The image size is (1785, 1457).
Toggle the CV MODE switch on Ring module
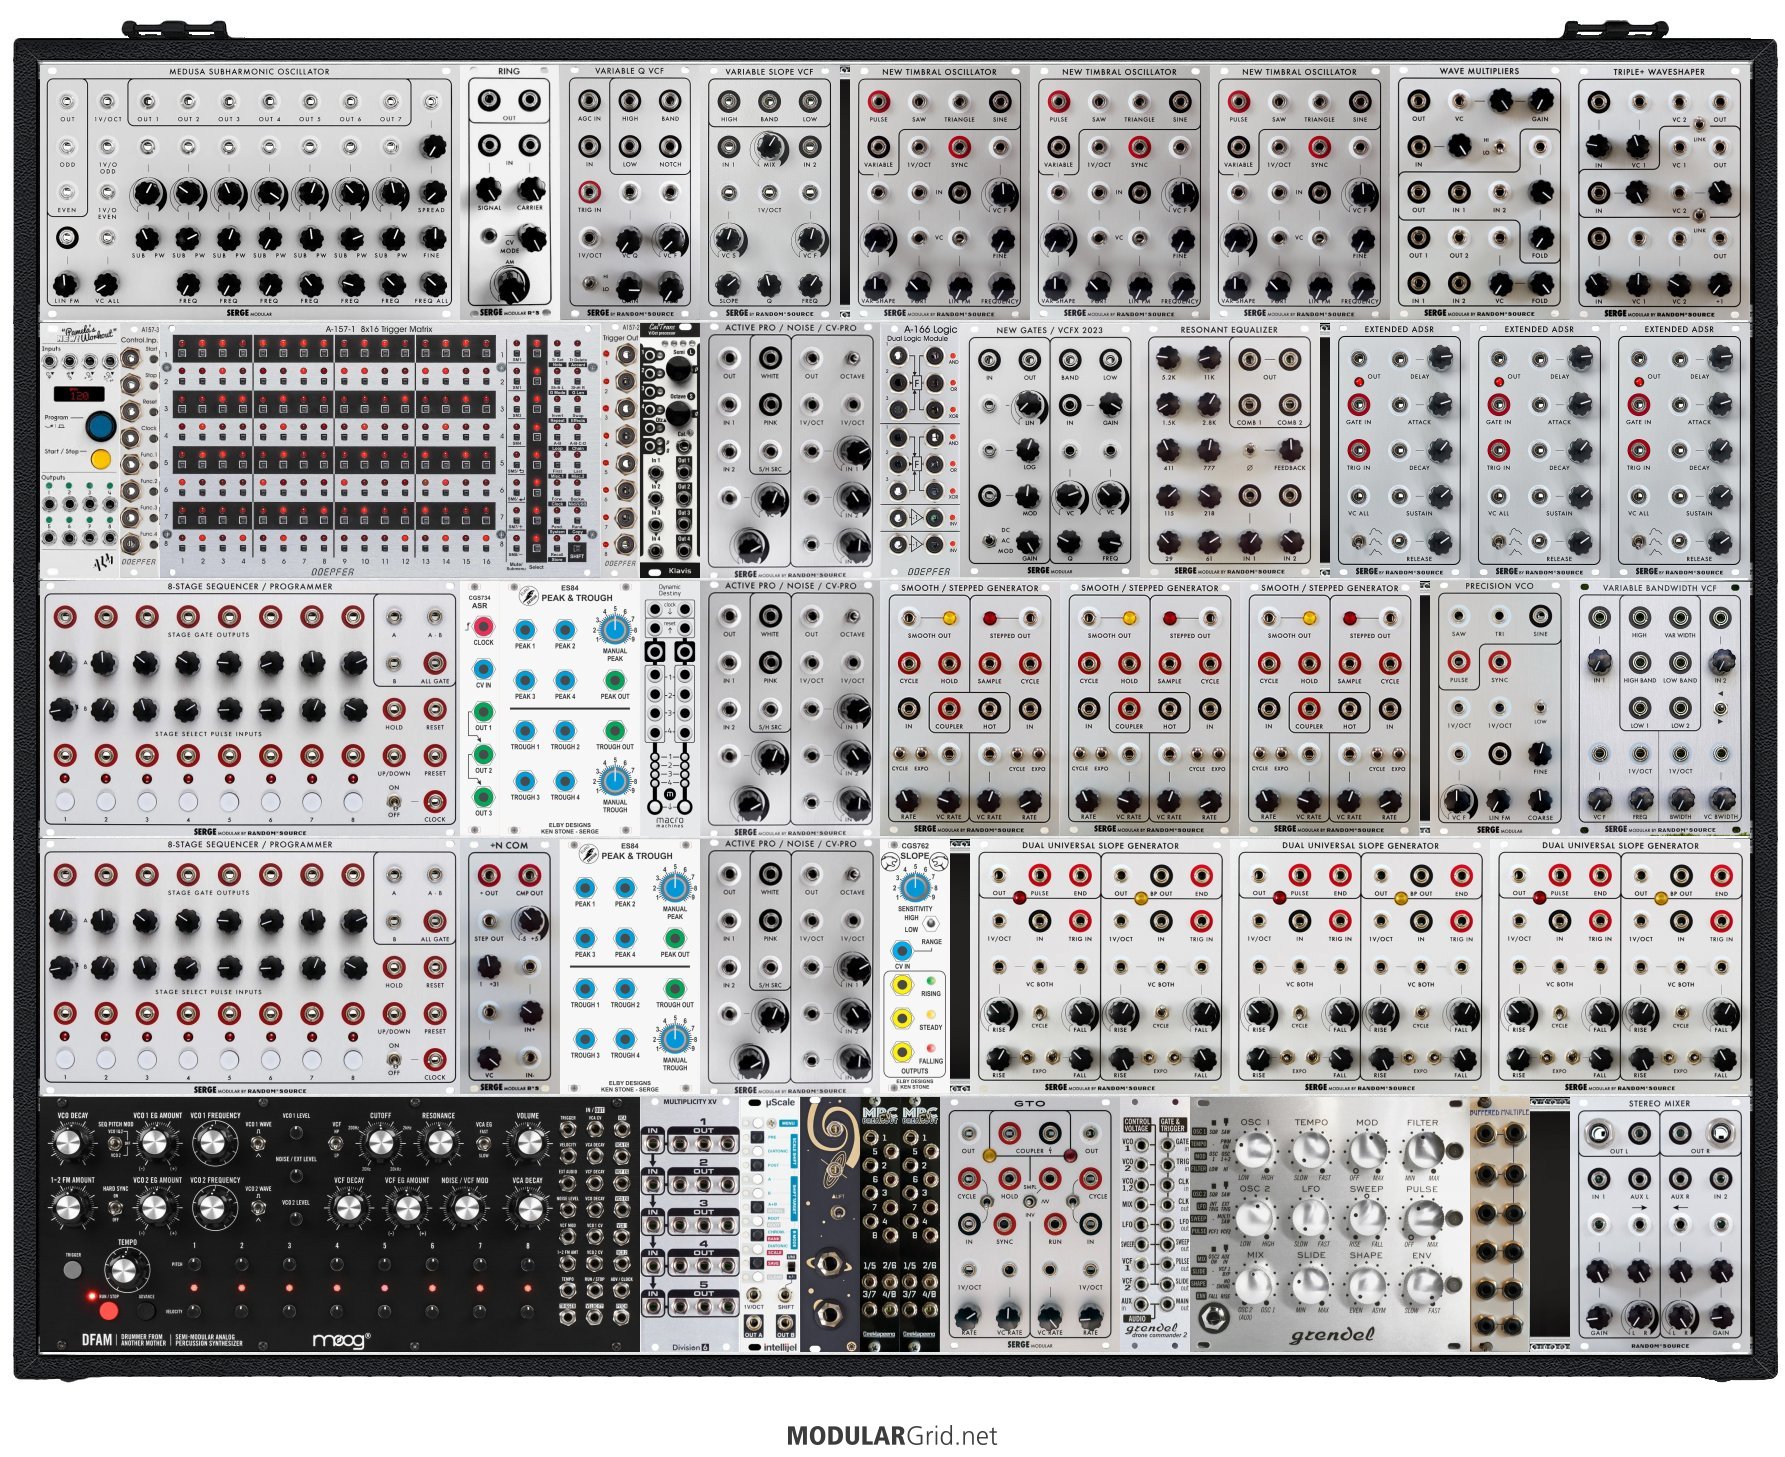point(490,237)
